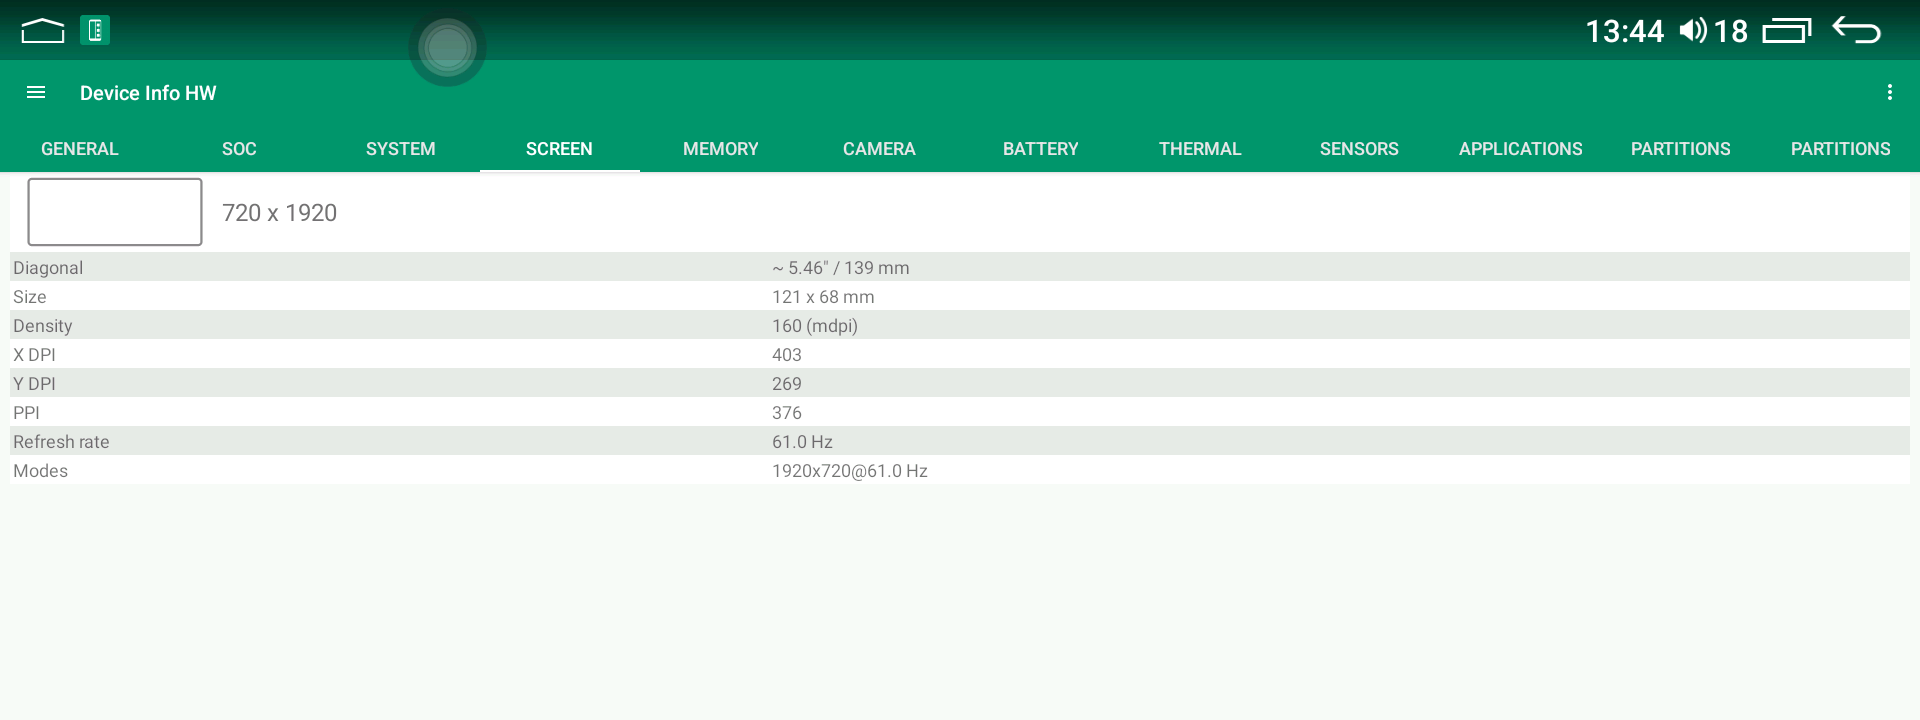Tap the floating circular assistive button
1920x720 pixels.
(x=447, y=48)
